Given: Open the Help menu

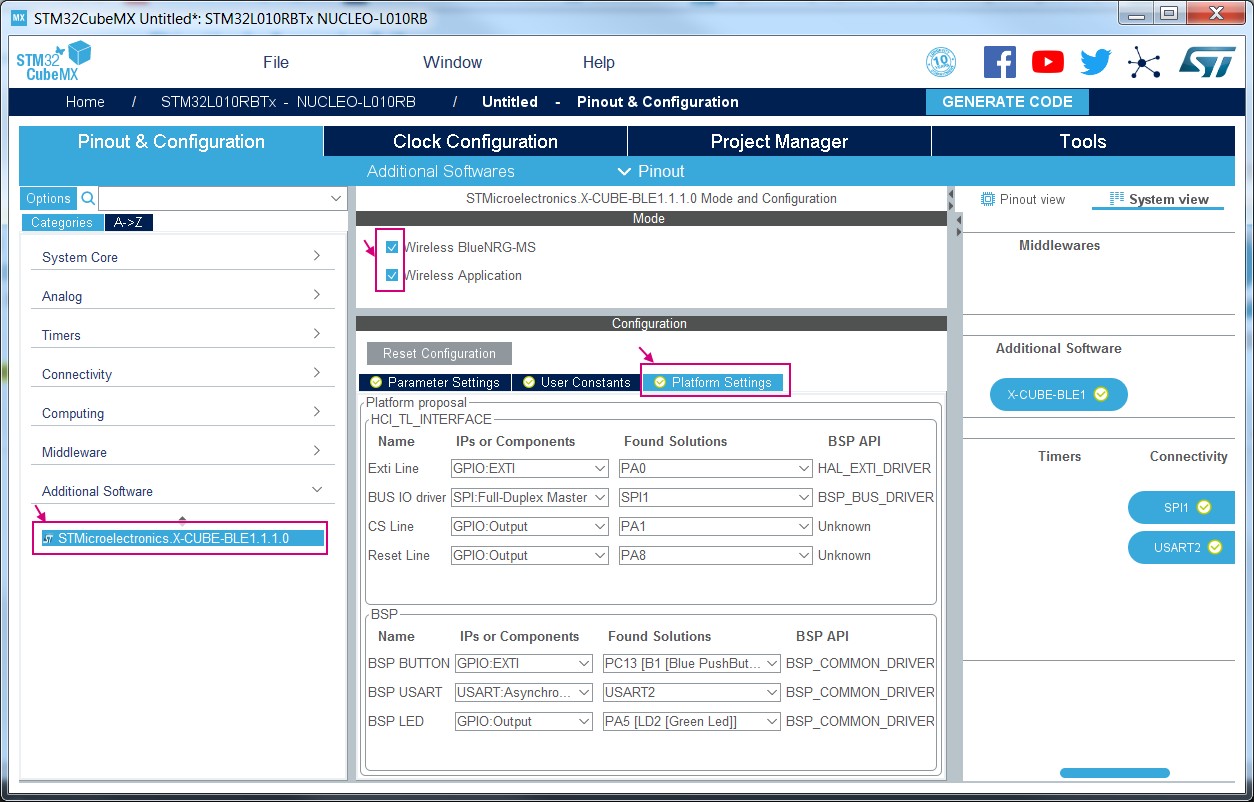Looking at the screenshot, I should click(x=598, y=62).
